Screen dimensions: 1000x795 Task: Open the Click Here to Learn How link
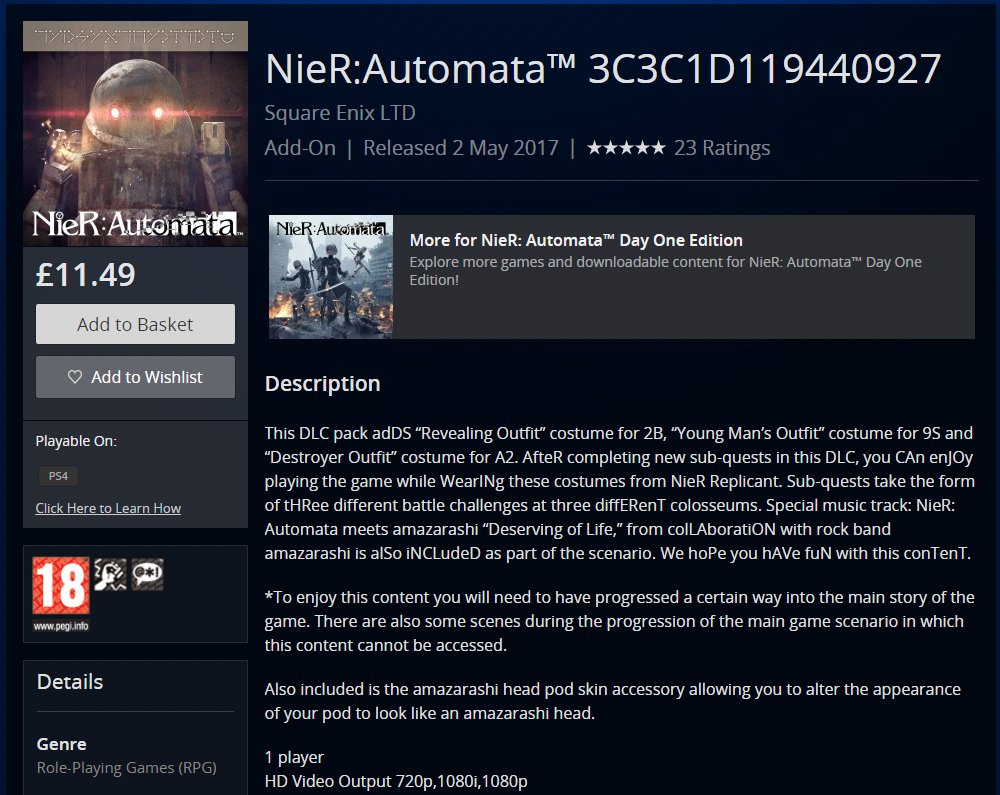pyautogui.click(x=108, y=508)
